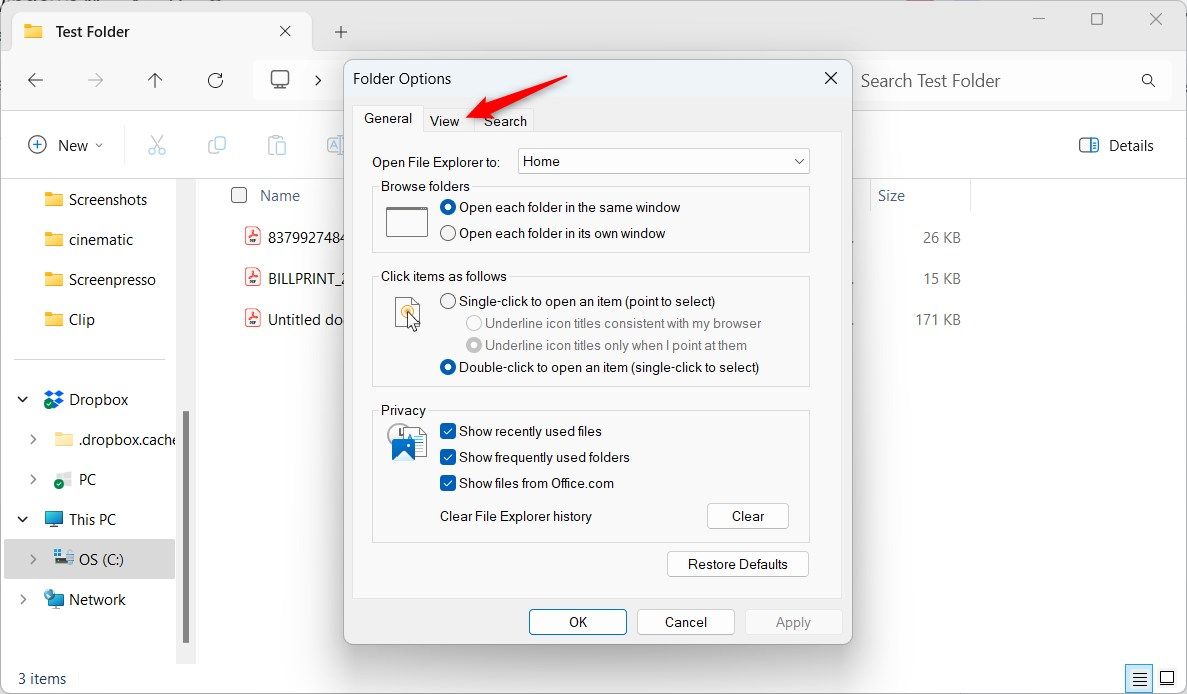The image size is (1187, 694).
Task: Switch to details list view icon
Action: (x=1140, y=679)
